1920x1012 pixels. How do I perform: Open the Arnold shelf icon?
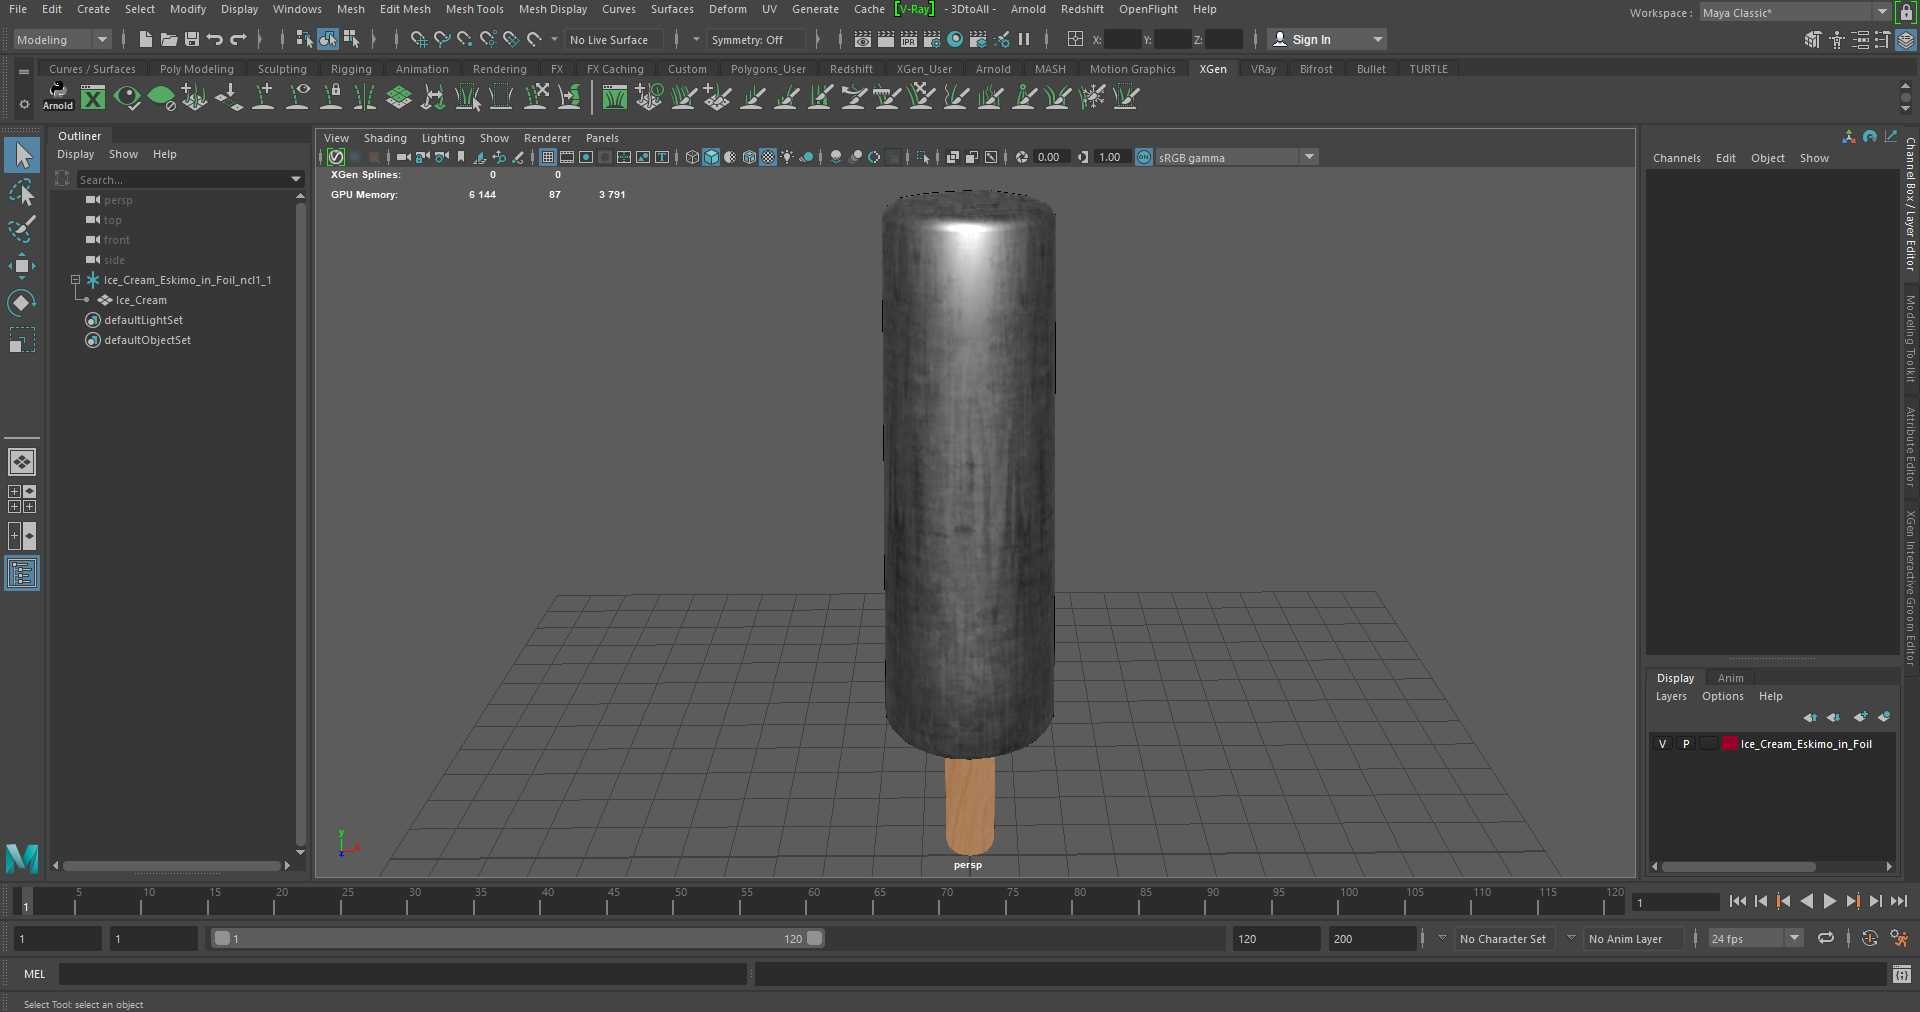pyautogui.click(x=58, y=96)
